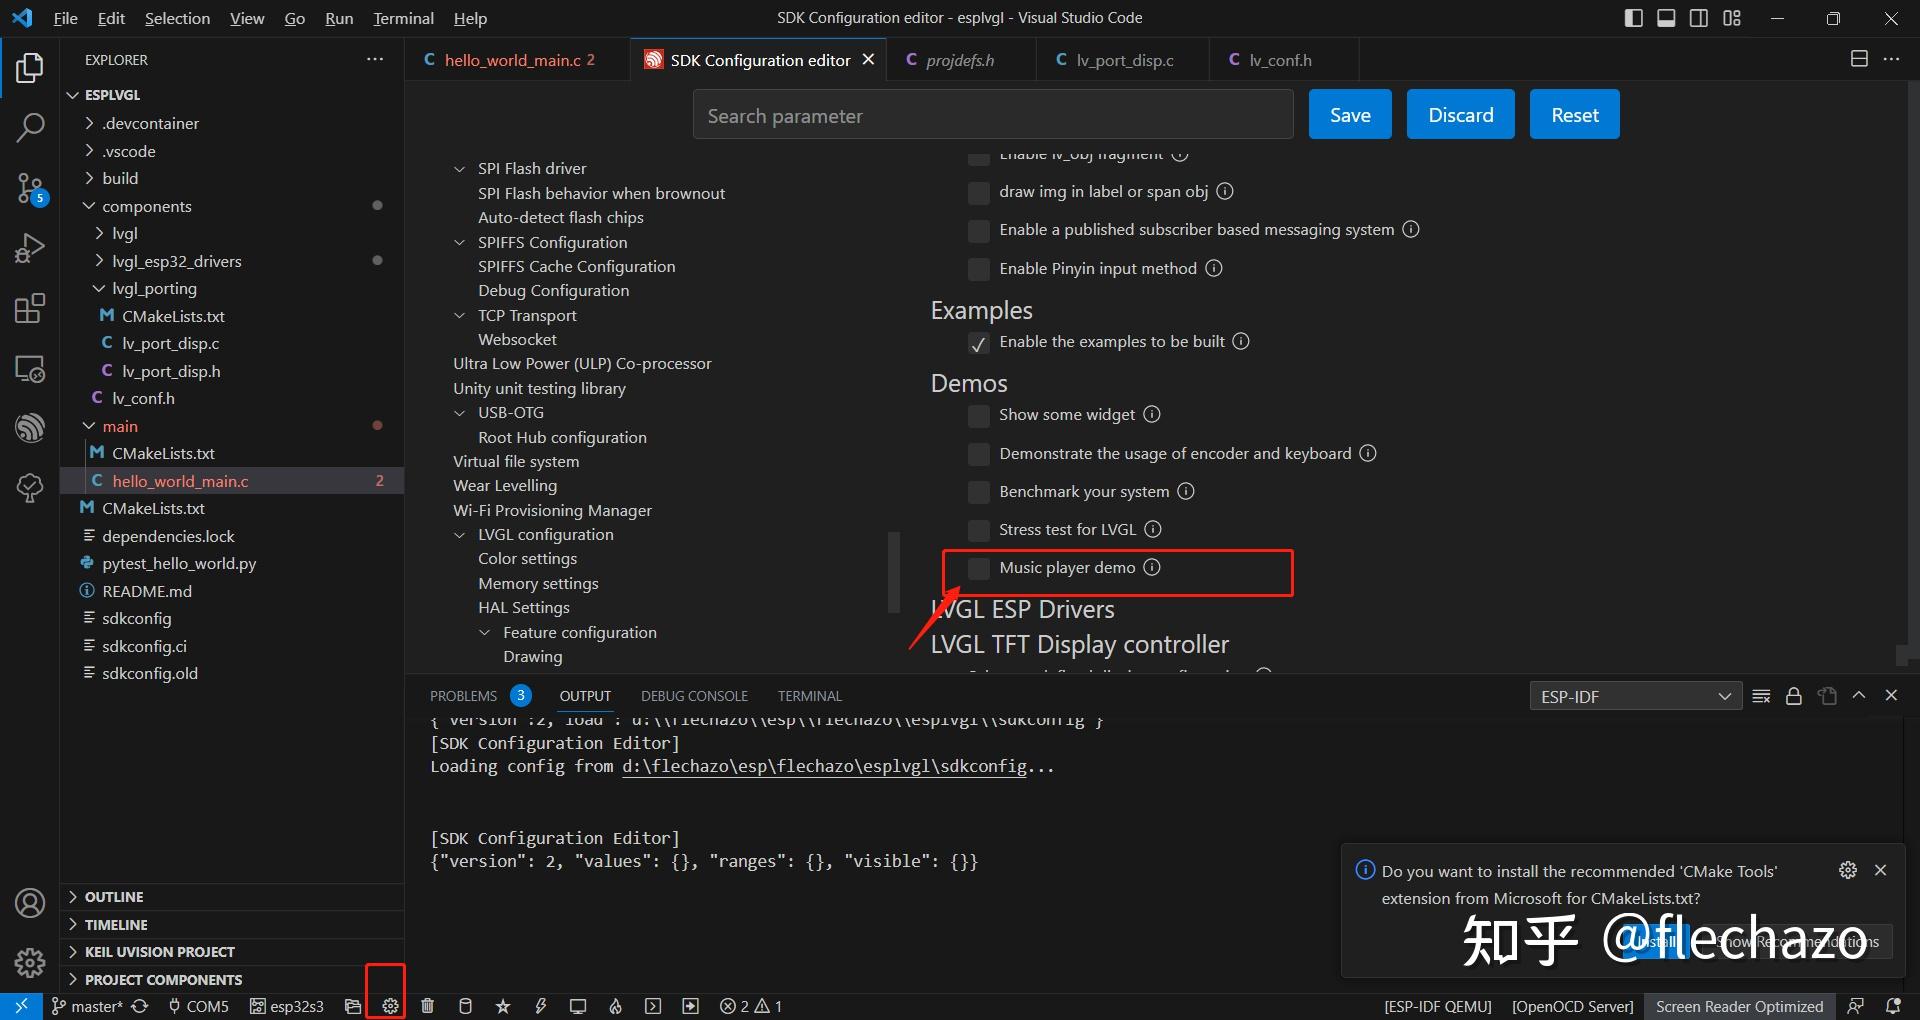Clear output panel icon
1920x1020 pixels.
point(1762,696)
